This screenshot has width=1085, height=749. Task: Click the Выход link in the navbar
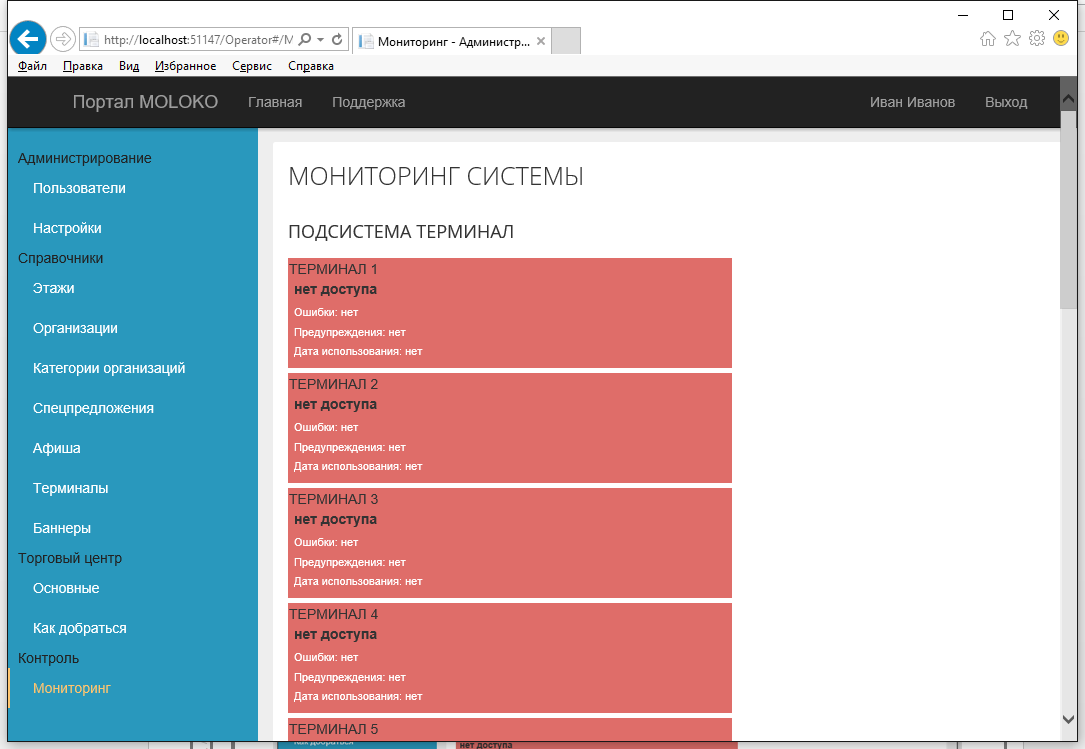coord(1005,102)
